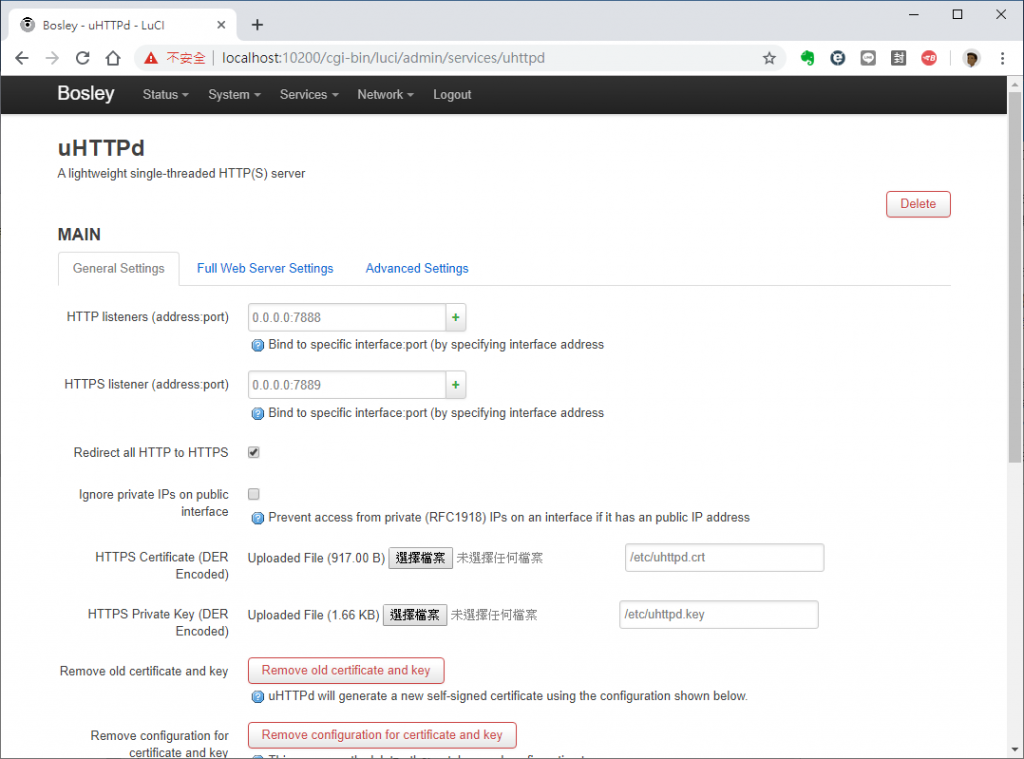Add another HTTPS listener with plus
1024x759 pixels.
point(456,385)
